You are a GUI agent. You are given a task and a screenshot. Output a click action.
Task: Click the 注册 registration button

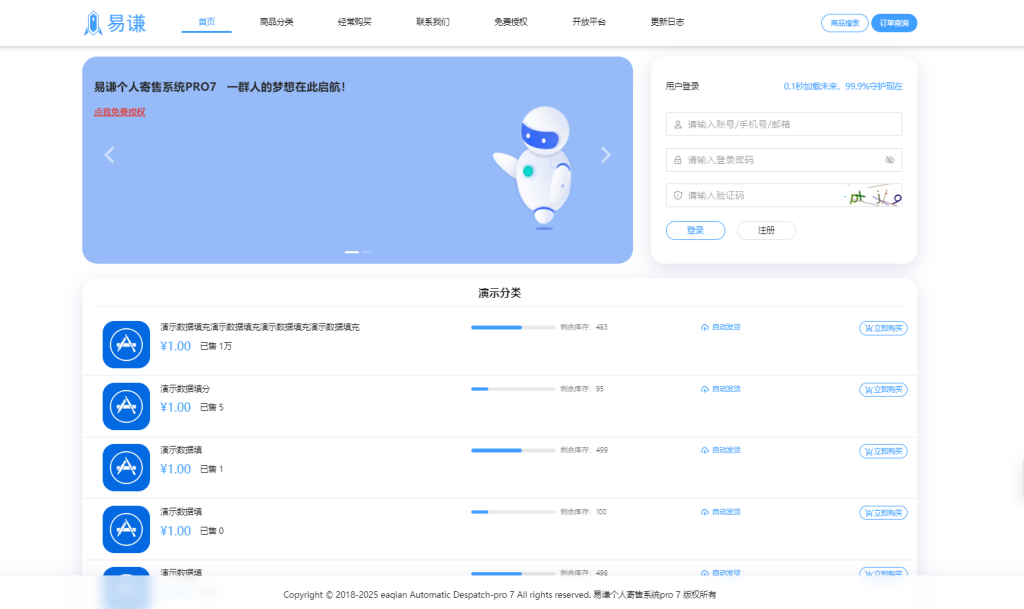[x=766, y=230]
